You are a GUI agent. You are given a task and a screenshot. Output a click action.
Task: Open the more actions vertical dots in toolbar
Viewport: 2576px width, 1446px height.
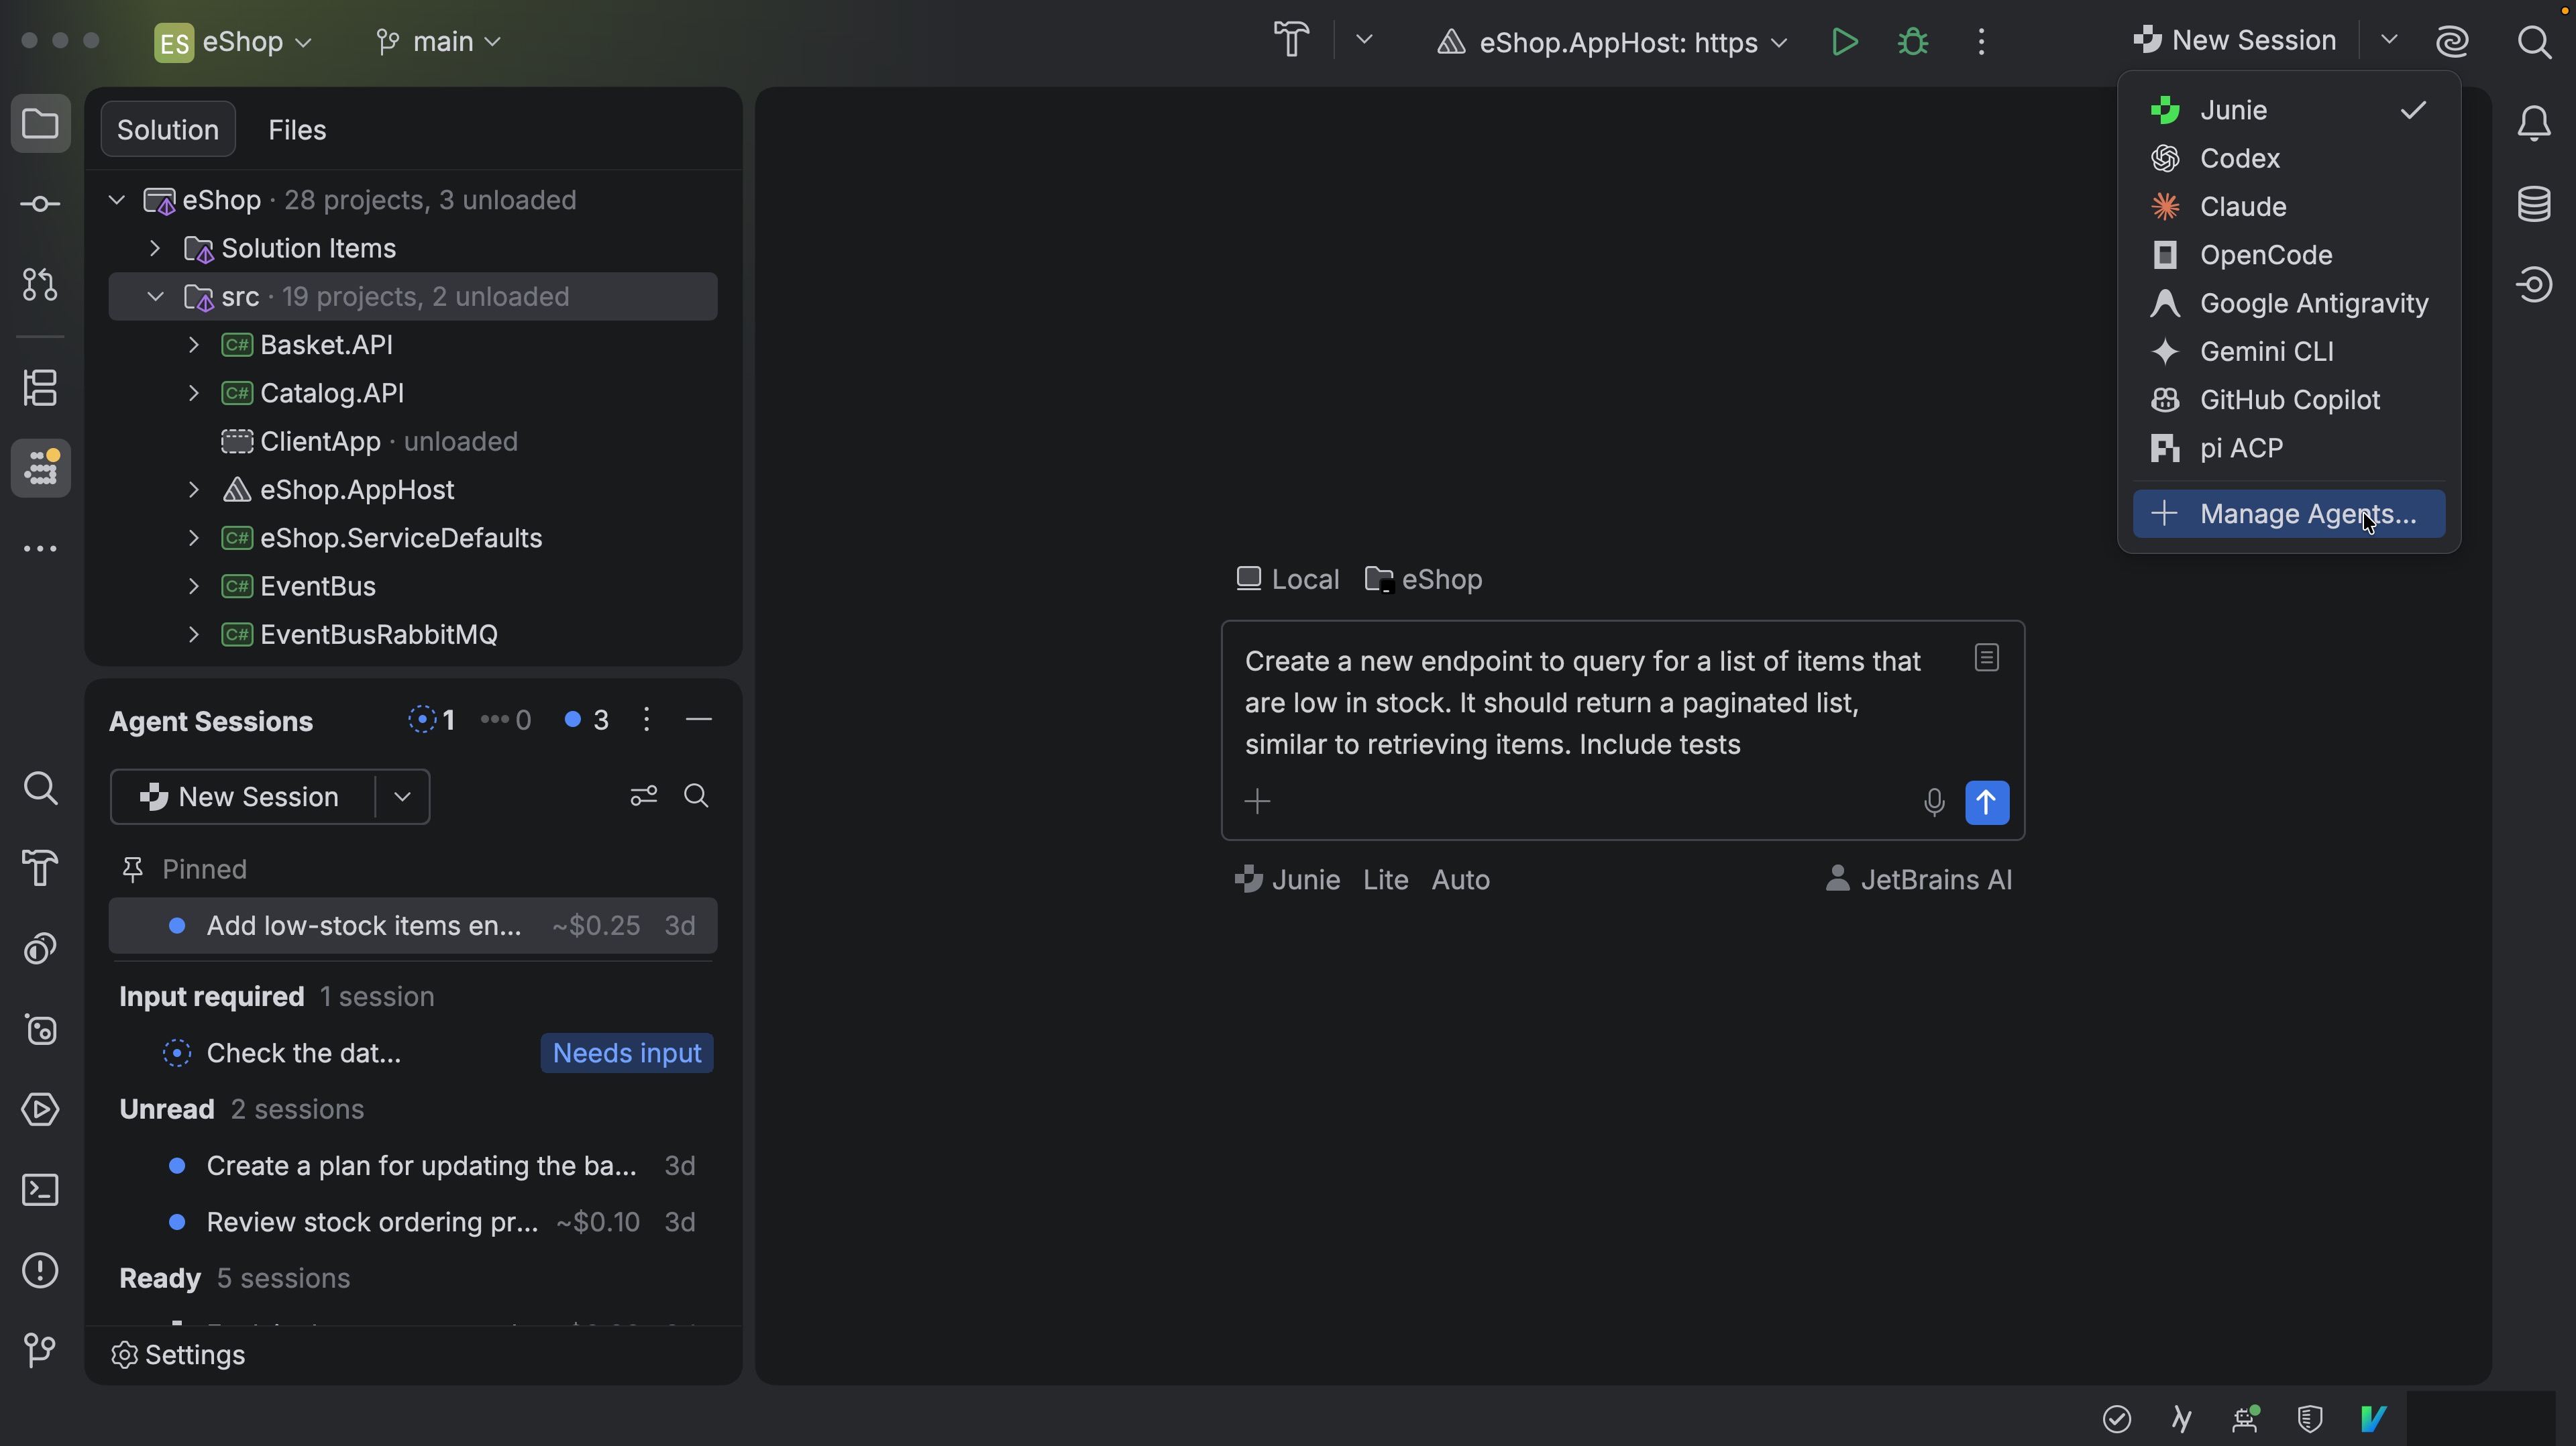[1981, 42]
